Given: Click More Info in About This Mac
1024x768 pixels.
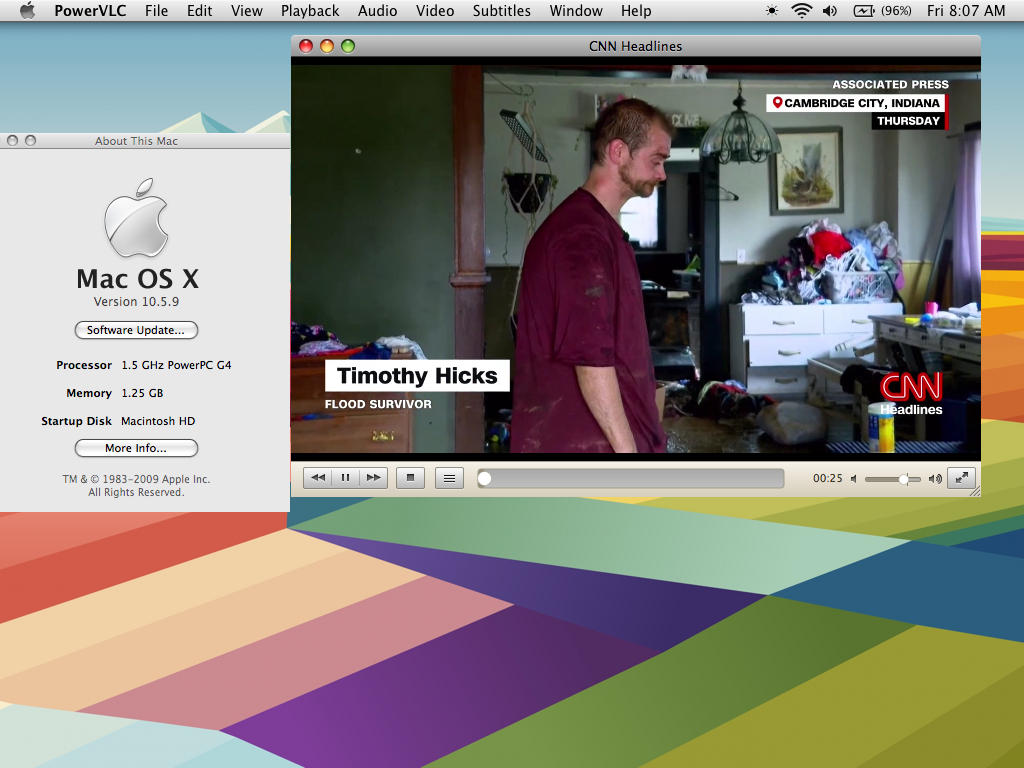Looking at the screenshot, I should click(x=136, y=448).
